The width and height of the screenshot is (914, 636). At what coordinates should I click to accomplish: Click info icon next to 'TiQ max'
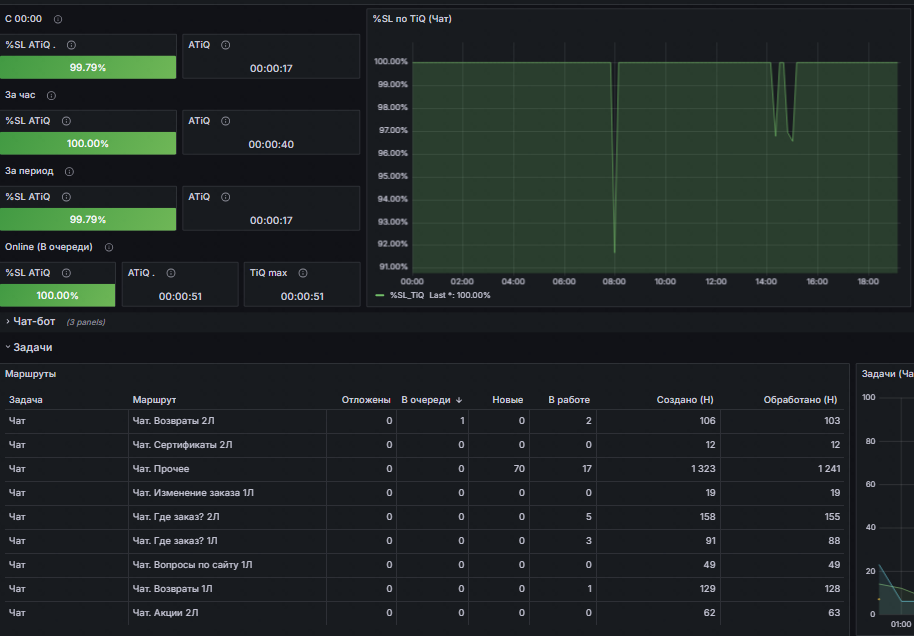coord(303,273)
